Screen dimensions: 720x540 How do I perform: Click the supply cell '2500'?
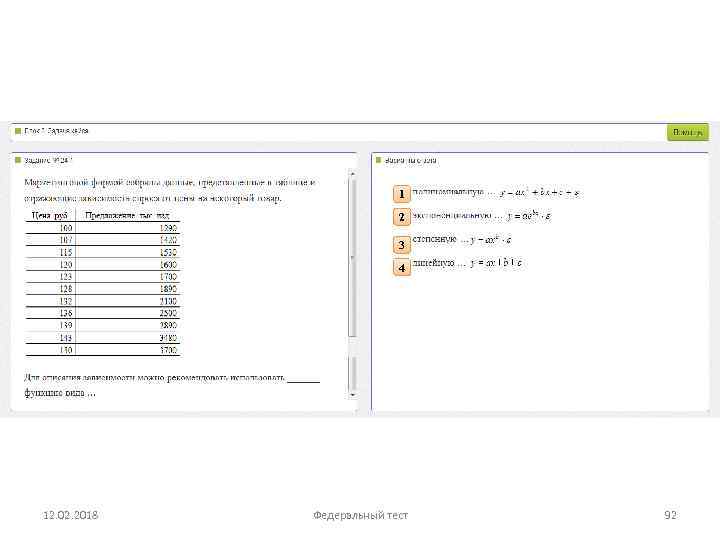click(x=168, y=313)
